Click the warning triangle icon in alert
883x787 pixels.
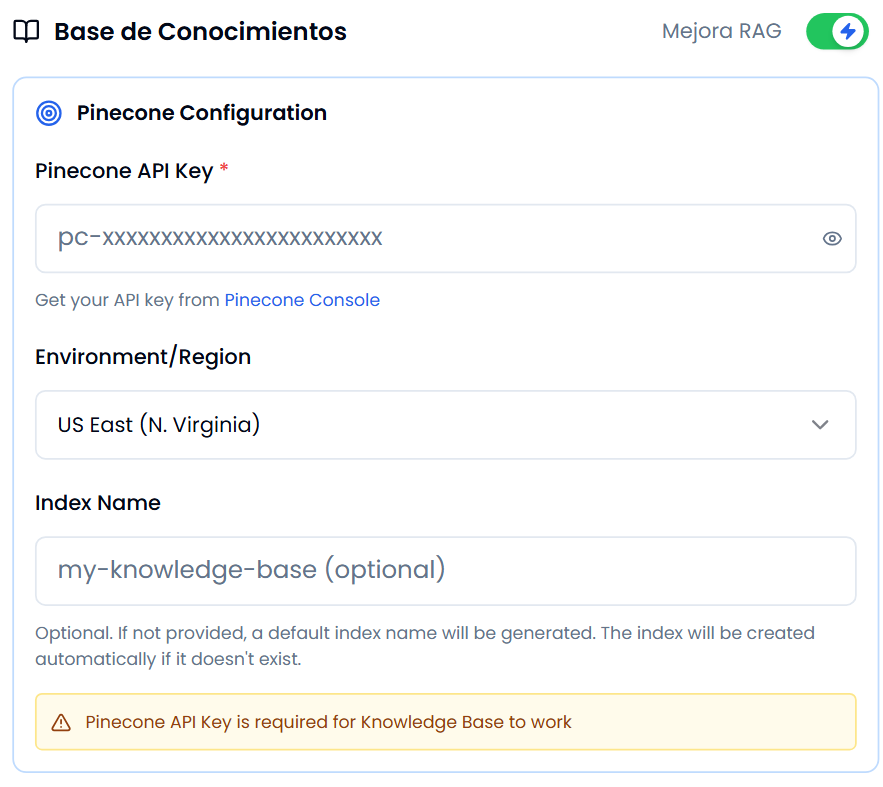(x=61, y=722)
